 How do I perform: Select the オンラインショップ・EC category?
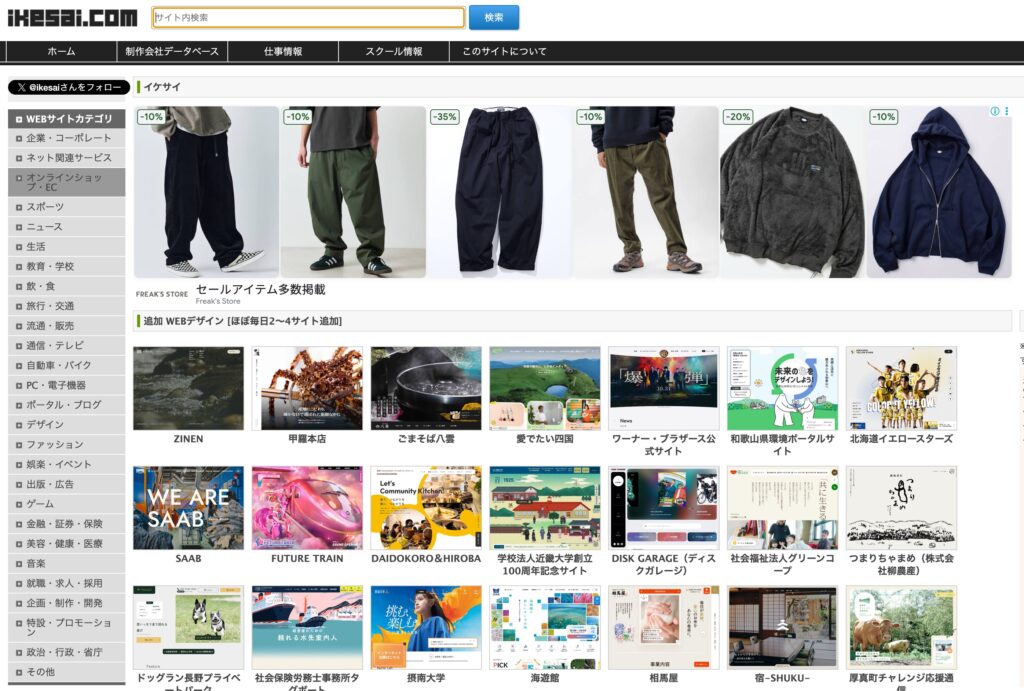[x=68, y=182]
